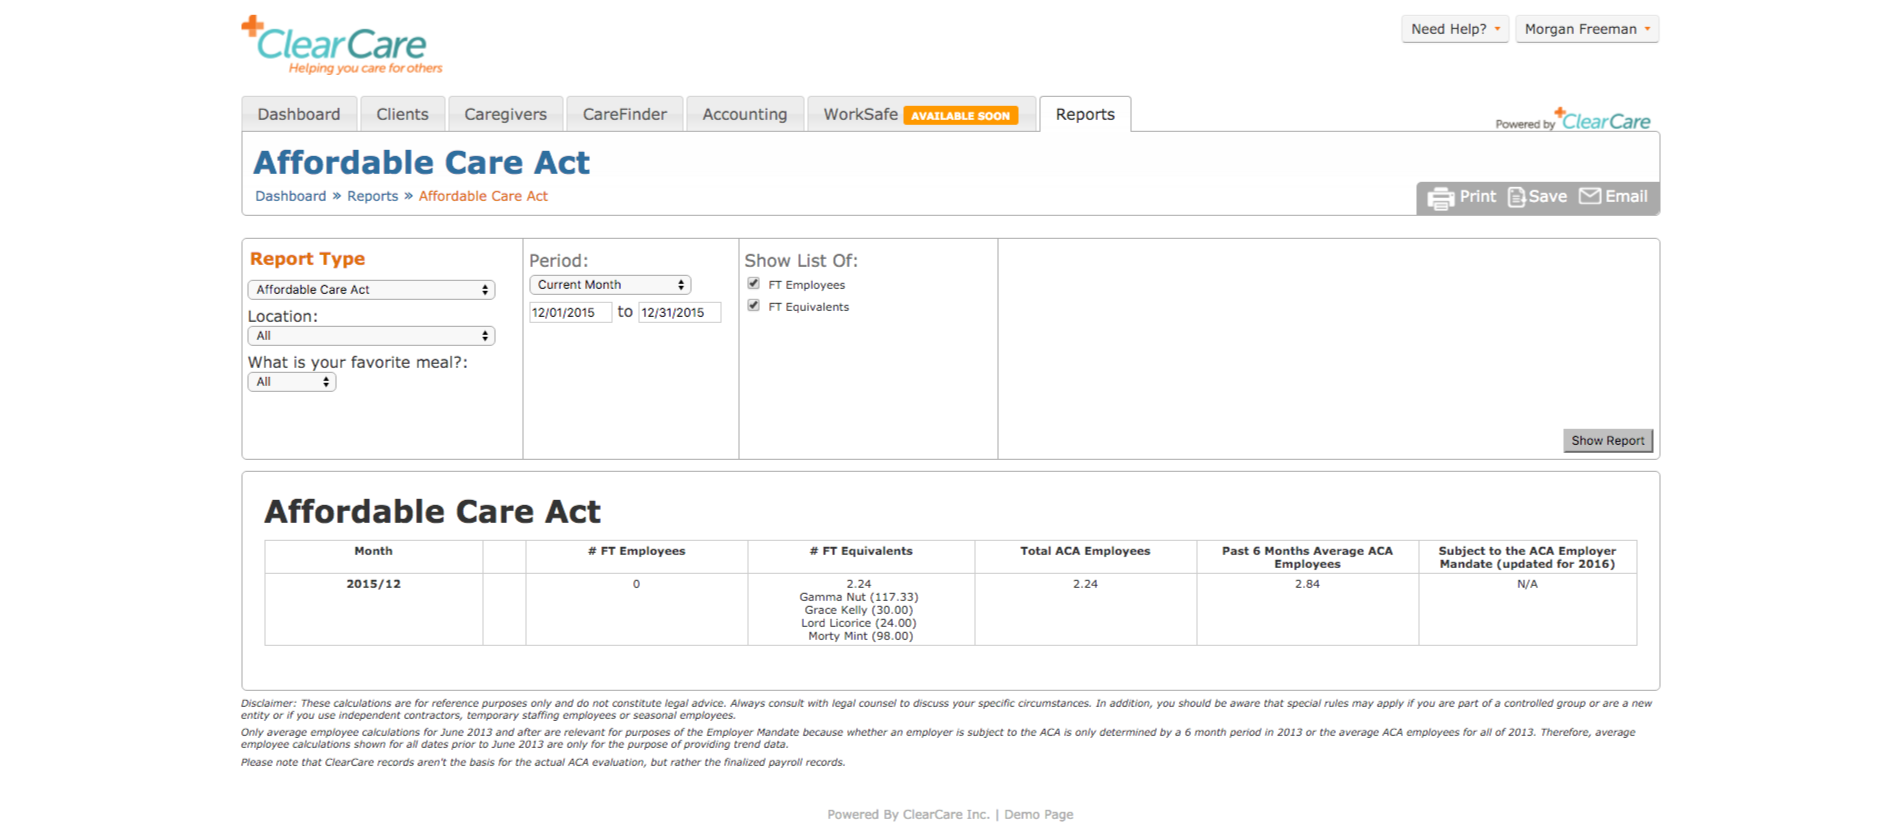Click the Gamma Nut (117.33) entry
1897x832 pixels.
click(859, 597)
